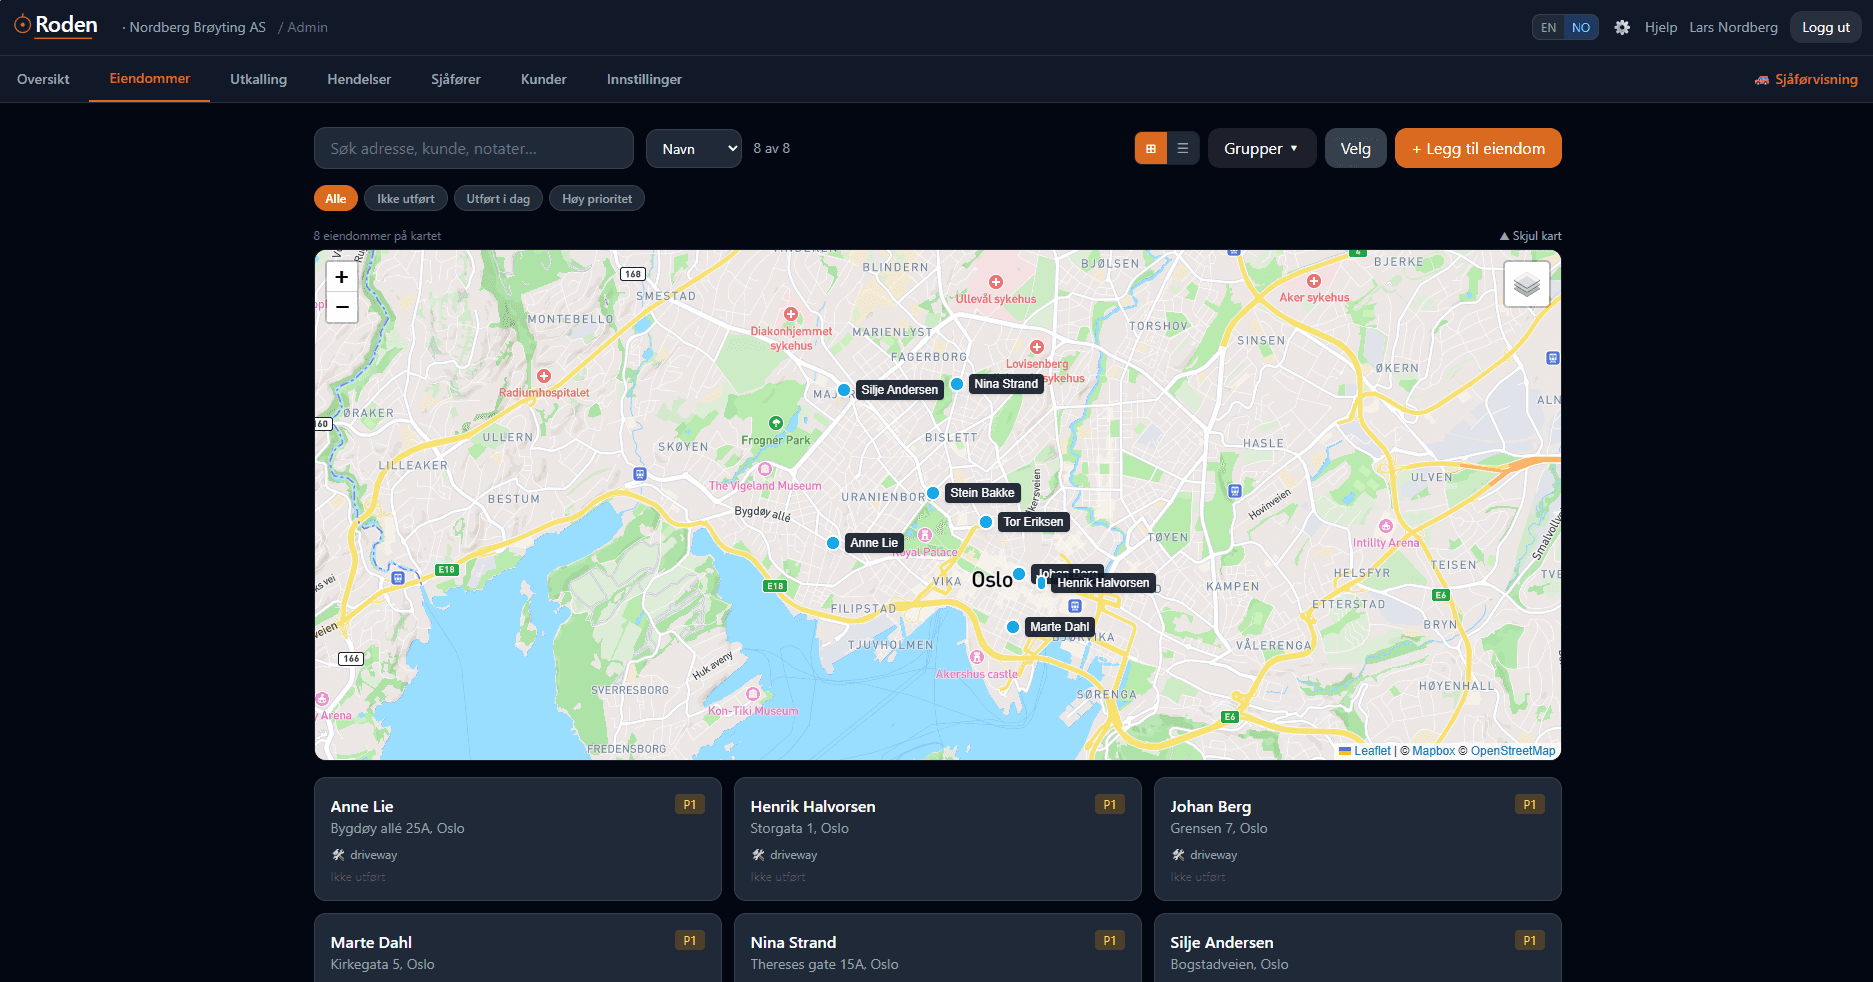The image size is (1873, 982).
Task: Click the address search input field
Action: click(474, 148)
